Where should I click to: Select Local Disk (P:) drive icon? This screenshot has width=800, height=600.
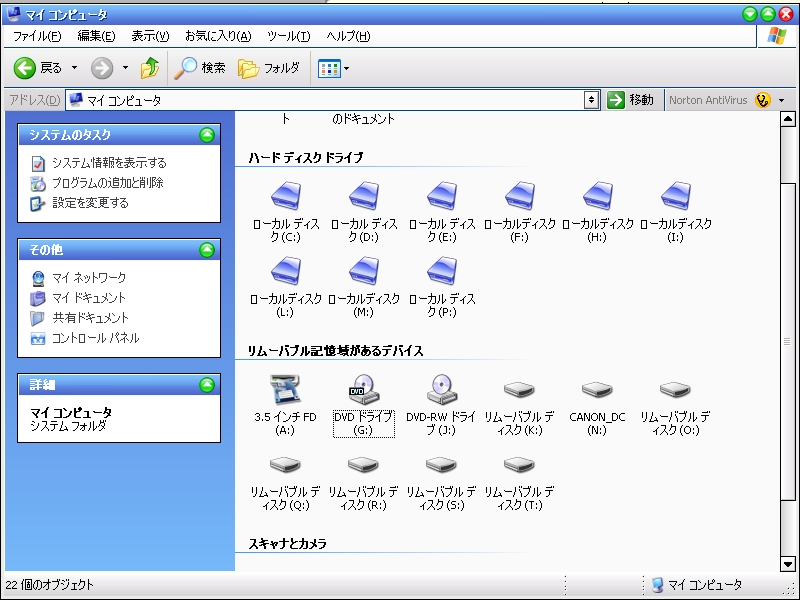(442, 270)
